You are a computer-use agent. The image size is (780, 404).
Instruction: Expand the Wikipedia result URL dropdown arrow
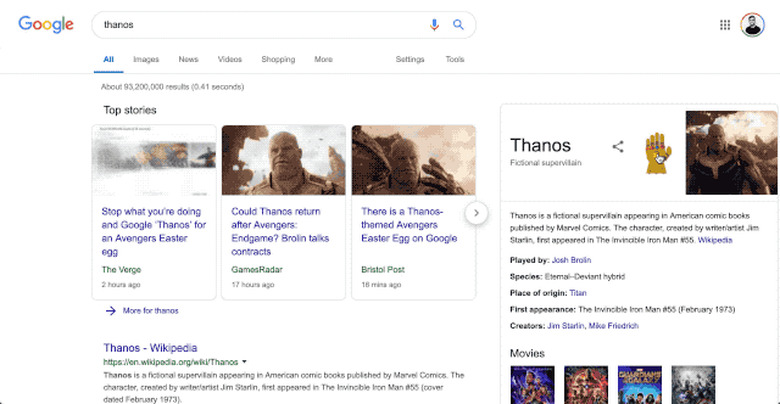pyautogui.click(x=244, y=362)
